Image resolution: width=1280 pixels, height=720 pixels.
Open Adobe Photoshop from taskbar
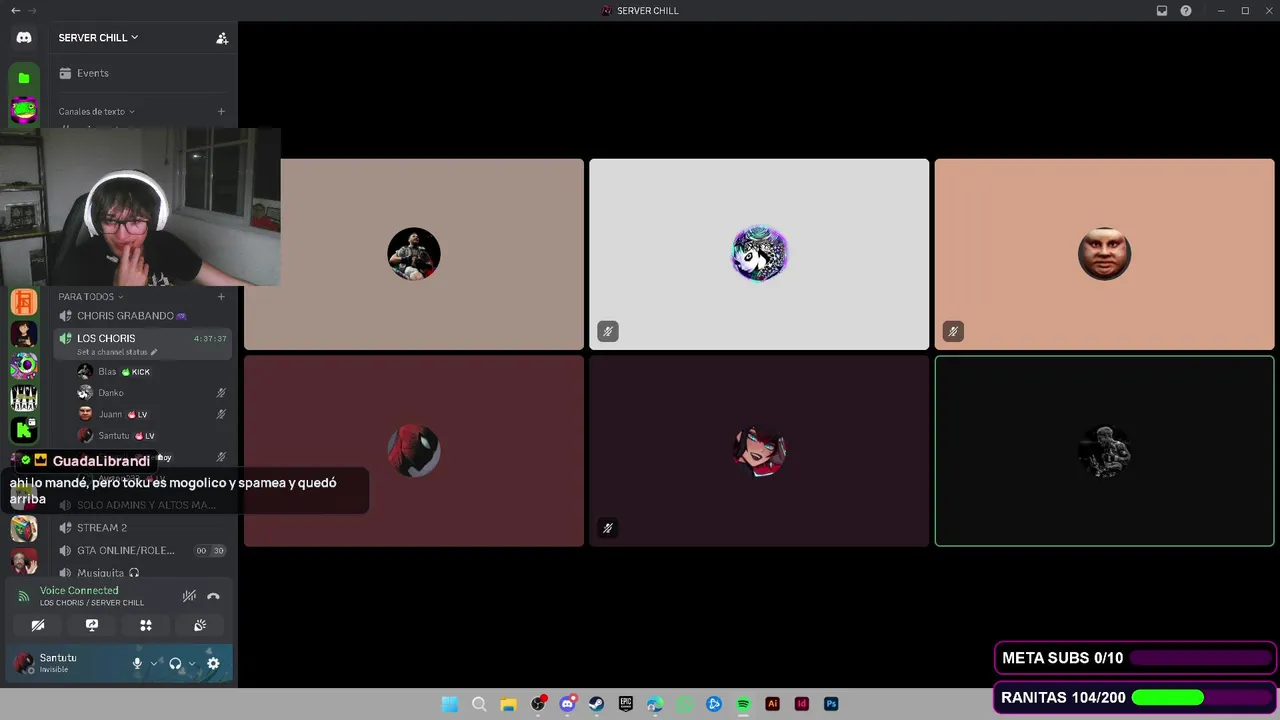(x=831, y=704)
